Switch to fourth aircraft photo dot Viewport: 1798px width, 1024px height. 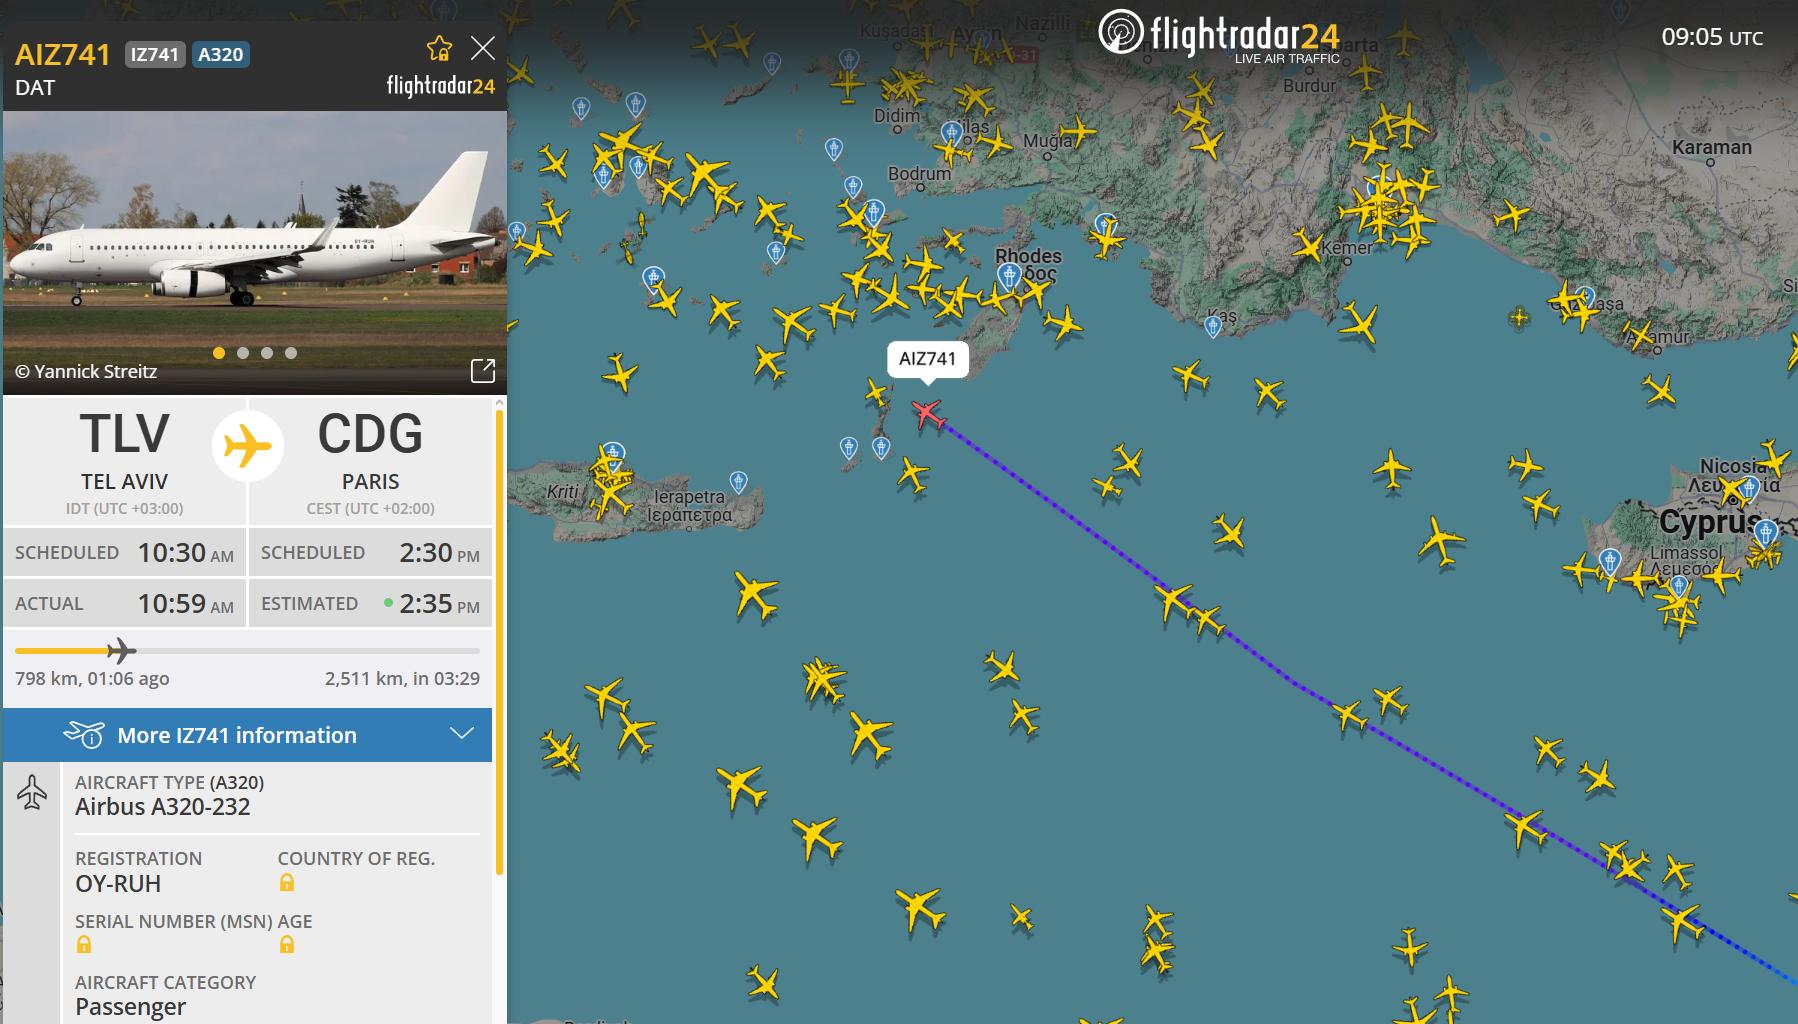pos(291,353)
